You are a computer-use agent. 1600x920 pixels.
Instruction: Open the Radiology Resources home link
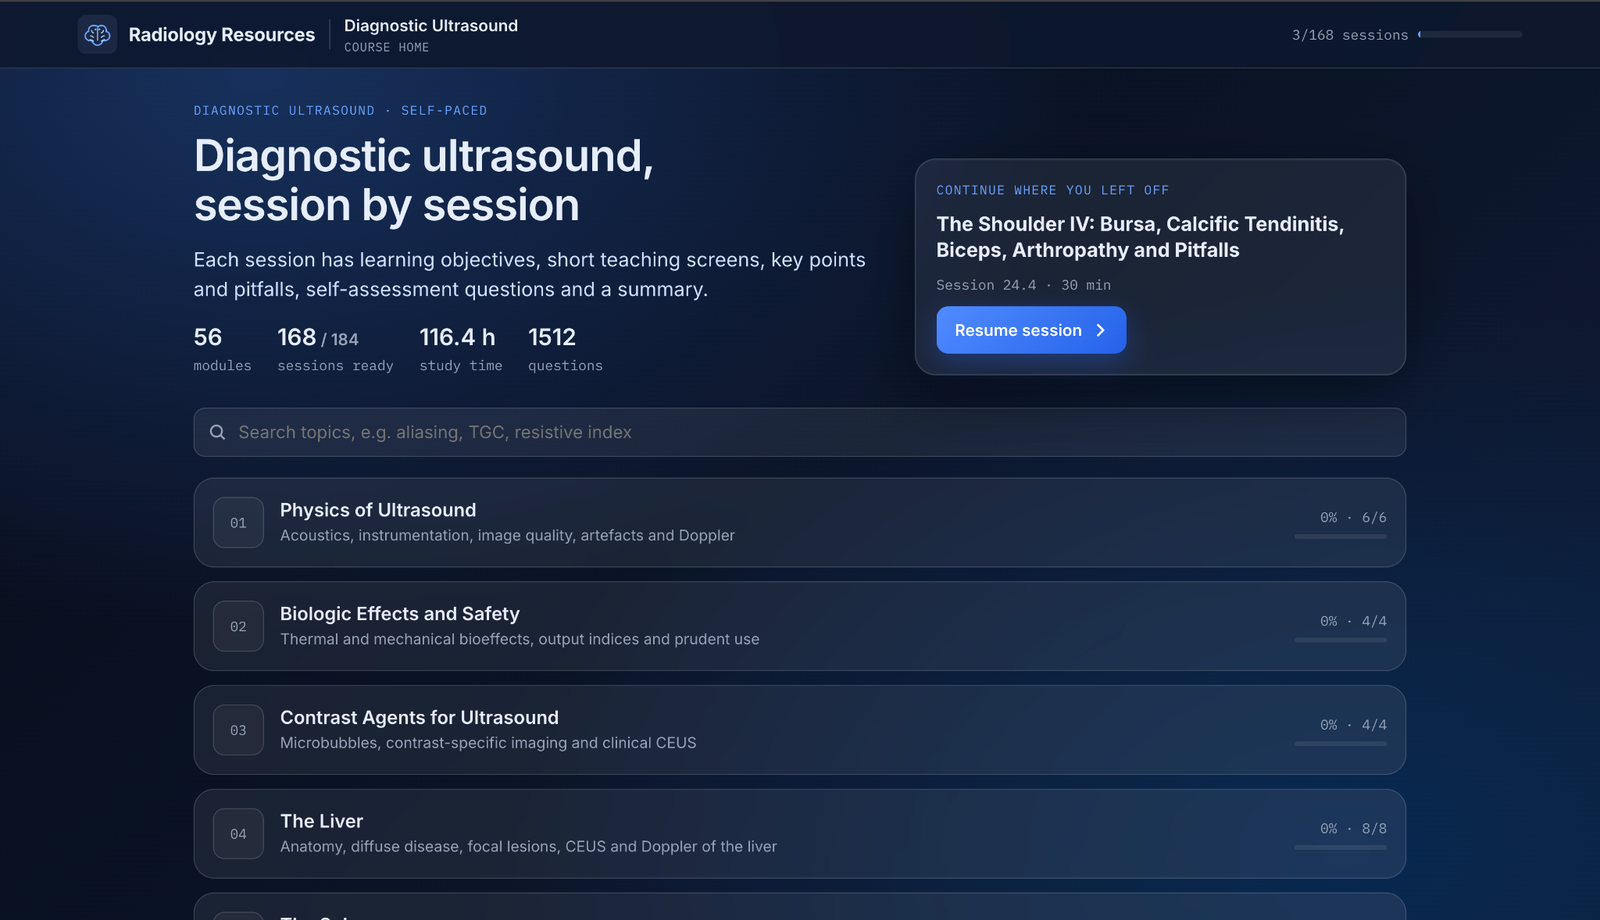(197, 35)
